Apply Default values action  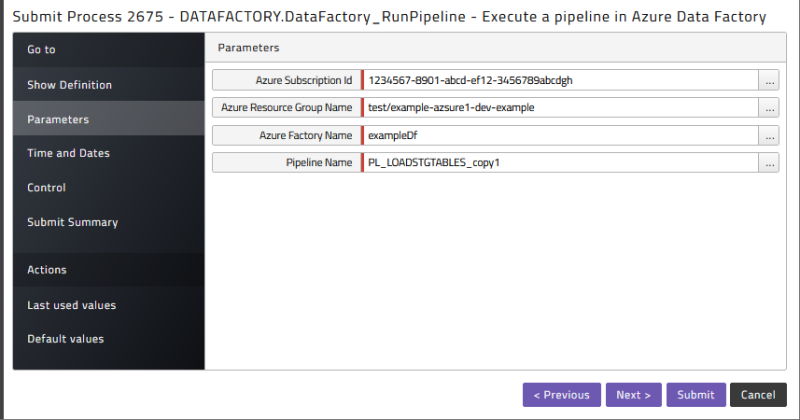tap(109, 339)
